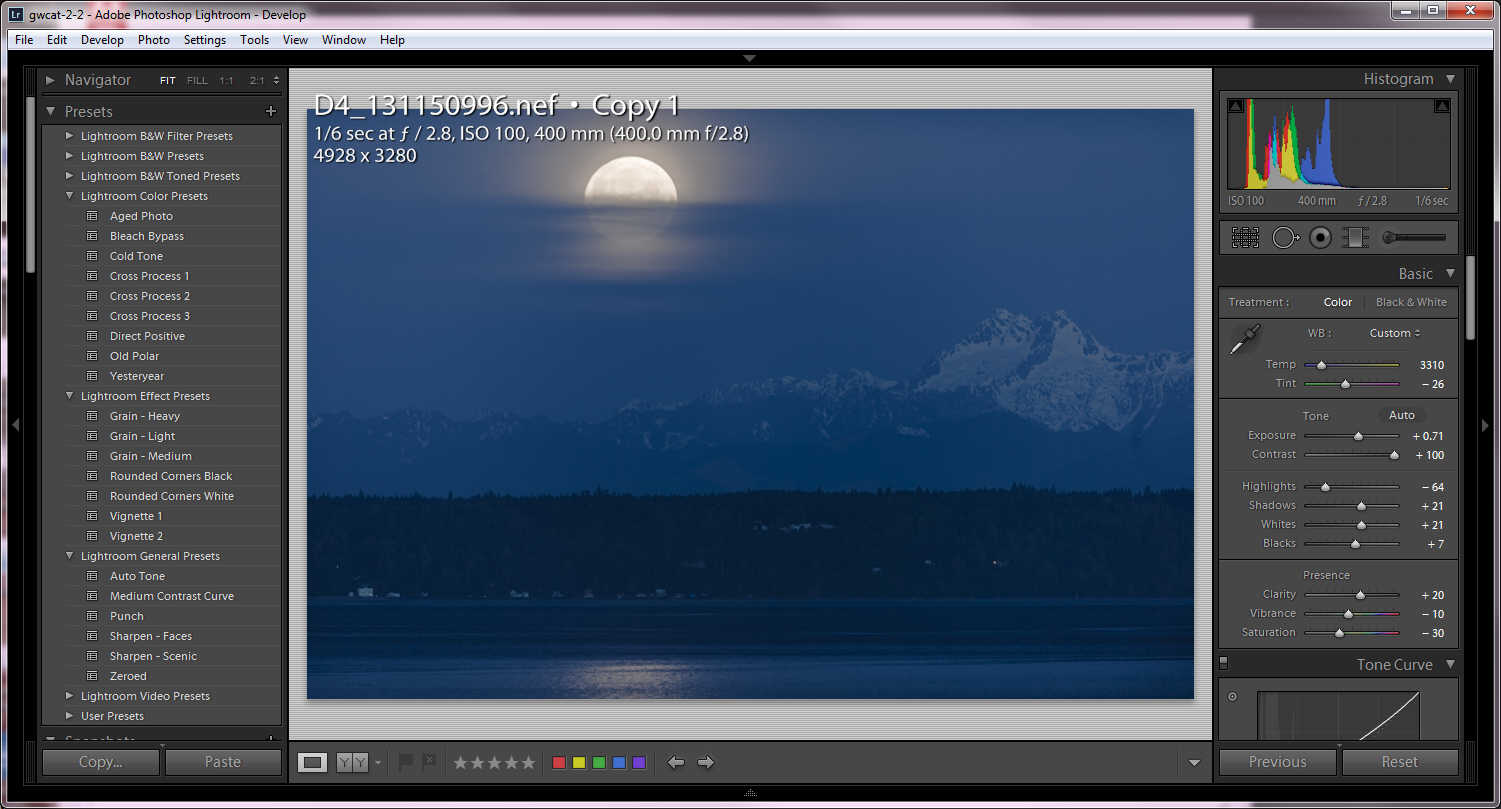This screenshot has height=809, width=1501.
Task: Go to the next photo arrow
Action: click(706, 763)
